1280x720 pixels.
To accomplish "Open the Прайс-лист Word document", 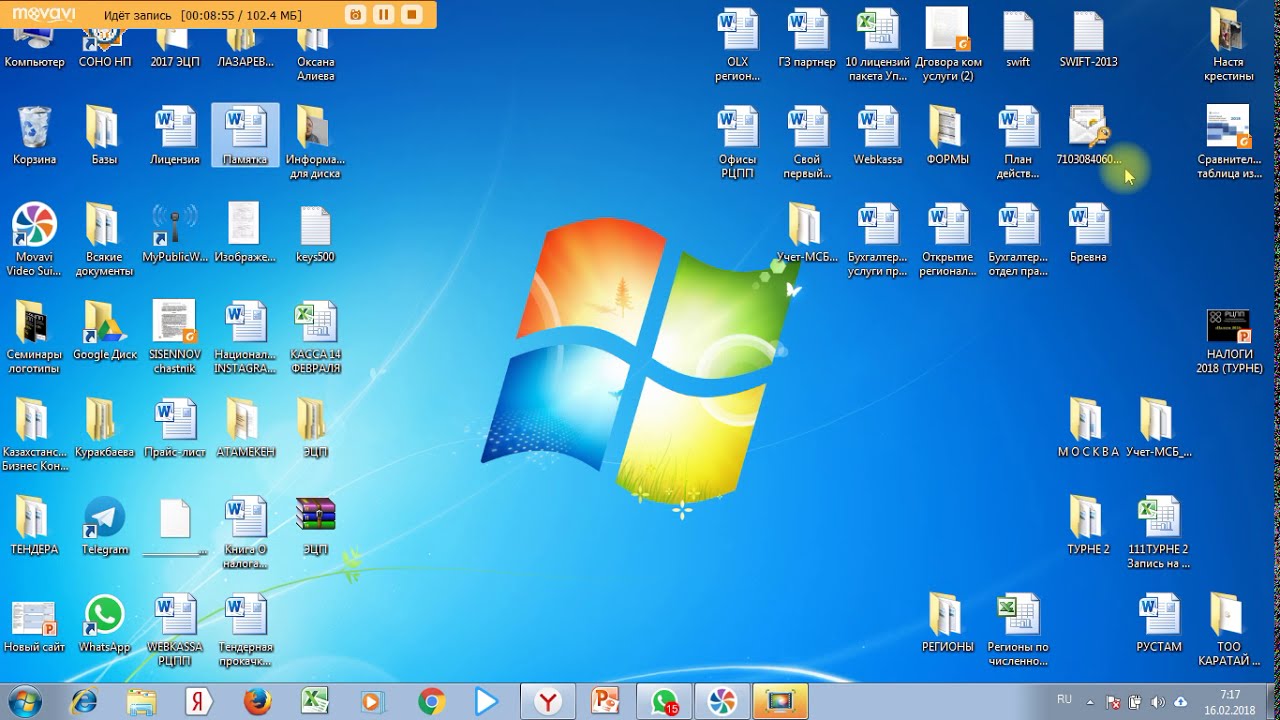I will [x=175, y=428].
